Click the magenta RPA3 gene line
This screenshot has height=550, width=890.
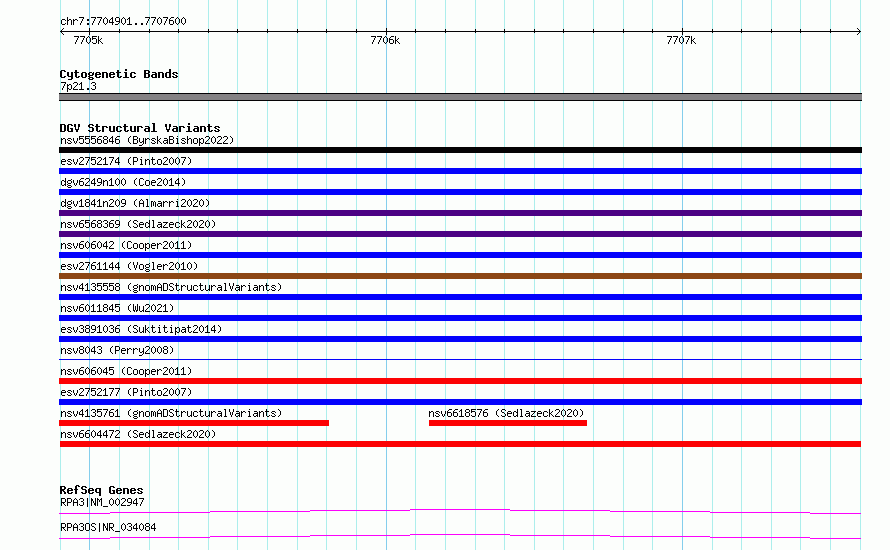[460, 511]
